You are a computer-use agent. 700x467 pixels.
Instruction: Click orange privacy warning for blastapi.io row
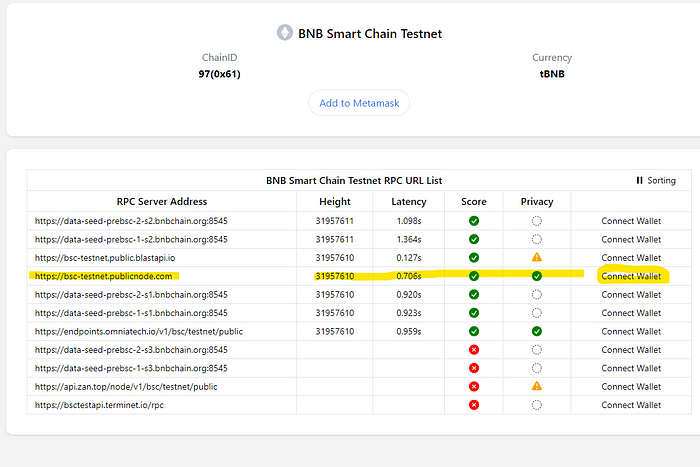(537, 257)
